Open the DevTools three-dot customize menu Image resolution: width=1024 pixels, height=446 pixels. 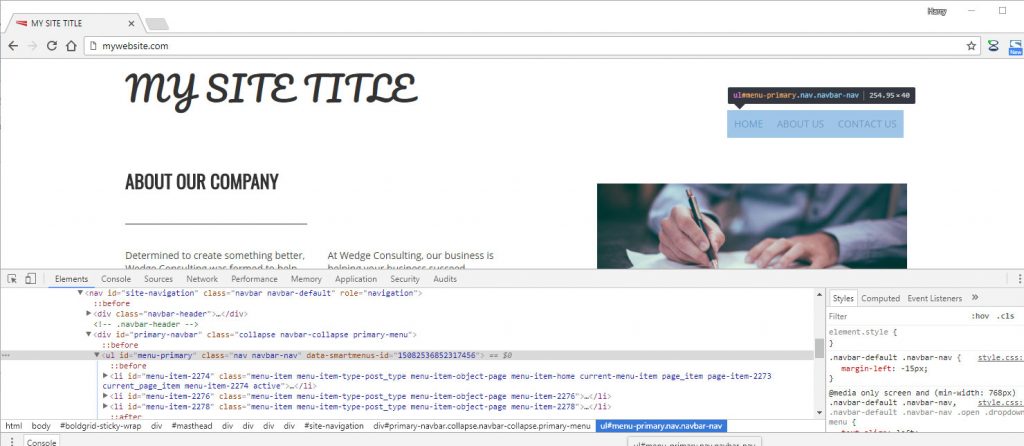tap(1019, 279)
